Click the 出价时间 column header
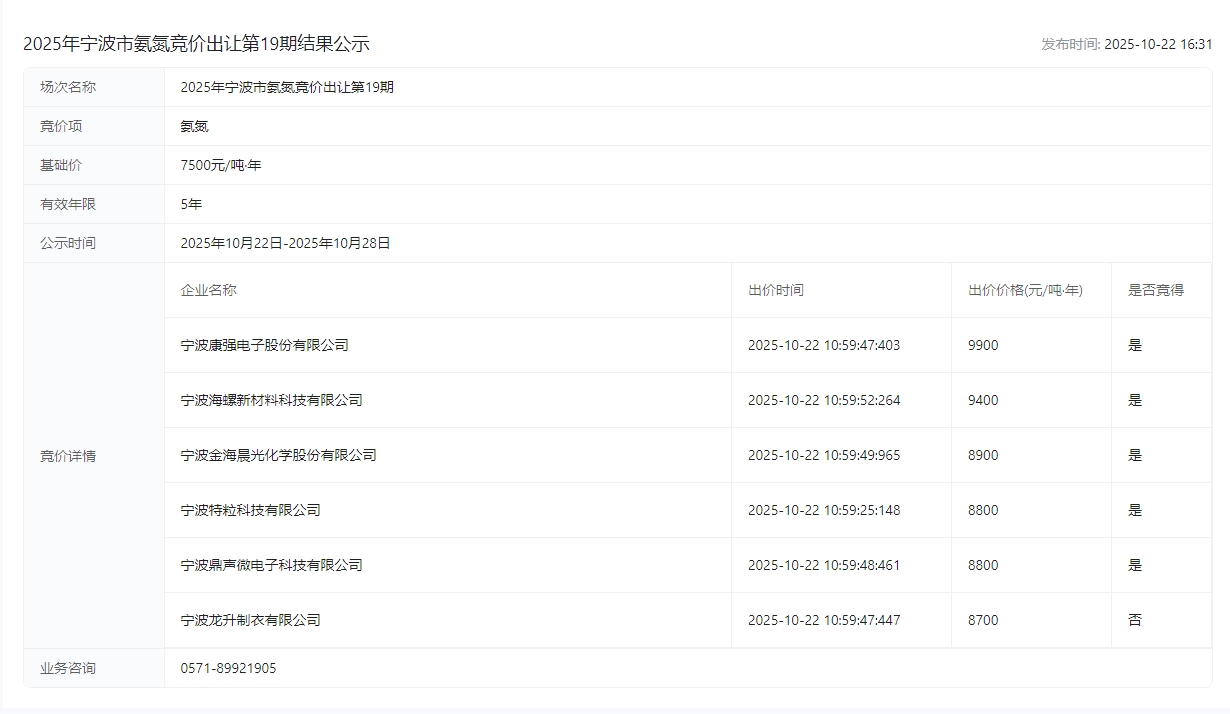The width and height of the screenshot is (1230, 714). 775,290
